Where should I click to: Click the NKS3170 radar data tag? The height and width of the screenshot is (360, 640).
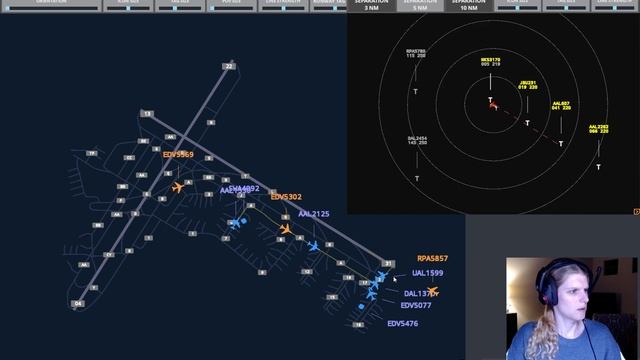[x=490, y=62]
